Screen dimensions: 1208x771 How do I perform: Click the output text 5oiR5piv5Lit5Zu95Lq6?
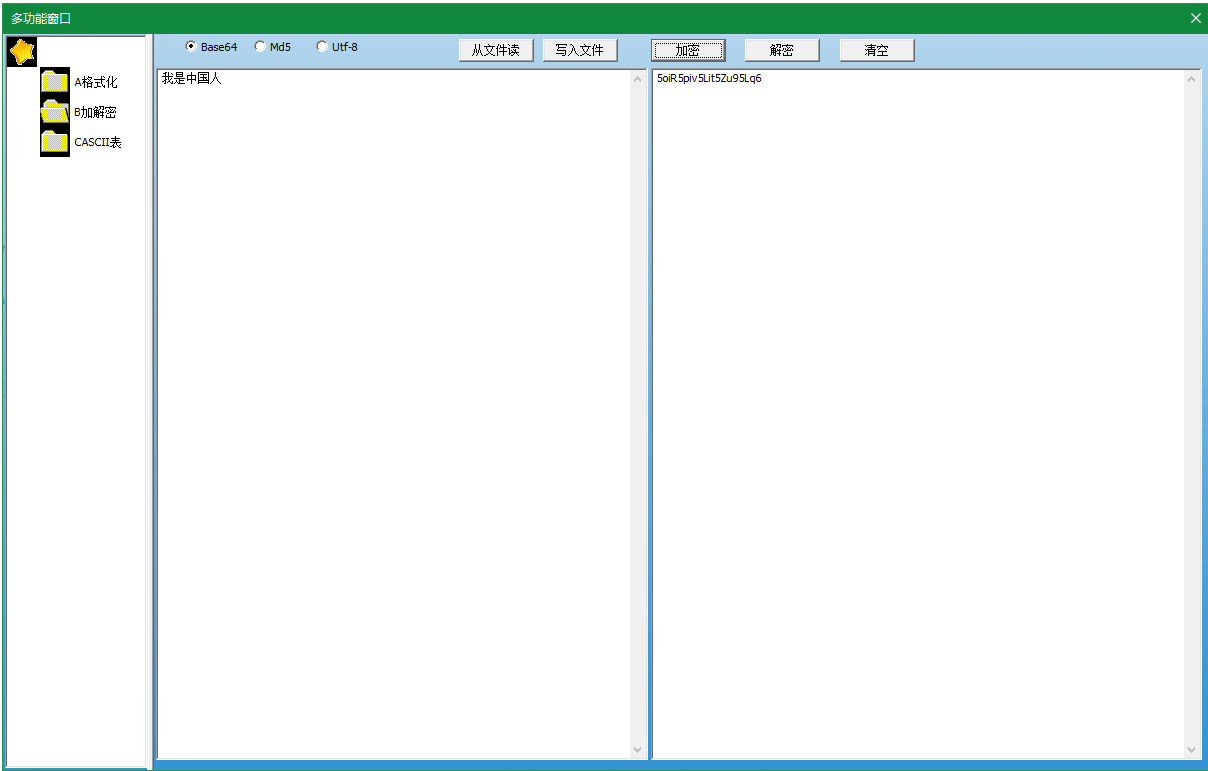709,78
